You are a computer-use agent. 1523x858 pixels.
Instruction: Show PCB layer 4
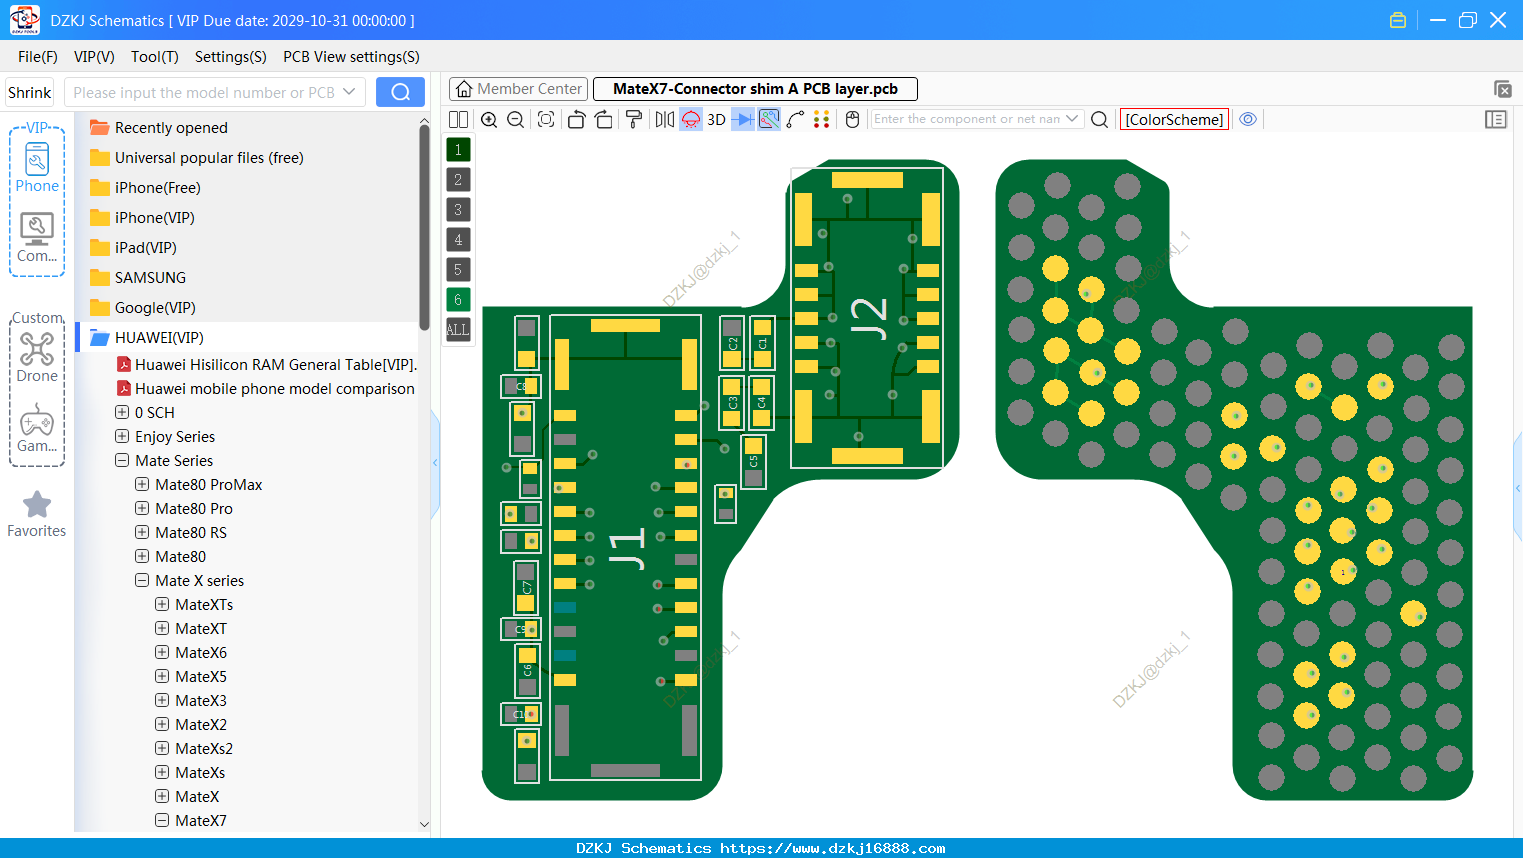click(x=458, y=240)
